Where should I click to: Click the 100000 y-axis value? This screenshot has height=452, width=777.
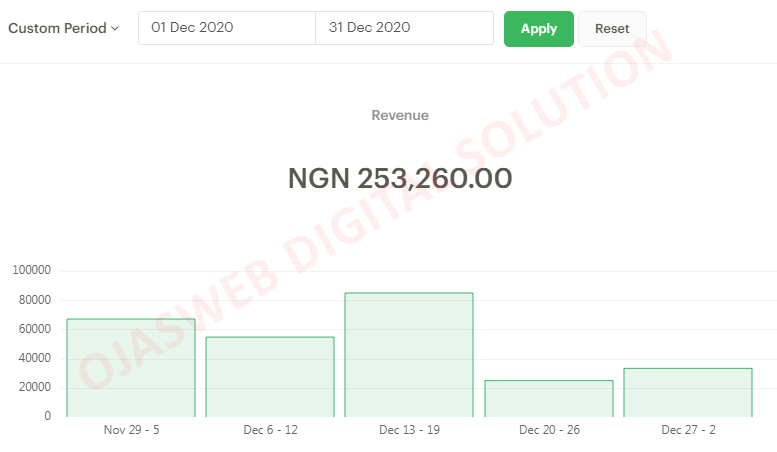coord(31,271)
